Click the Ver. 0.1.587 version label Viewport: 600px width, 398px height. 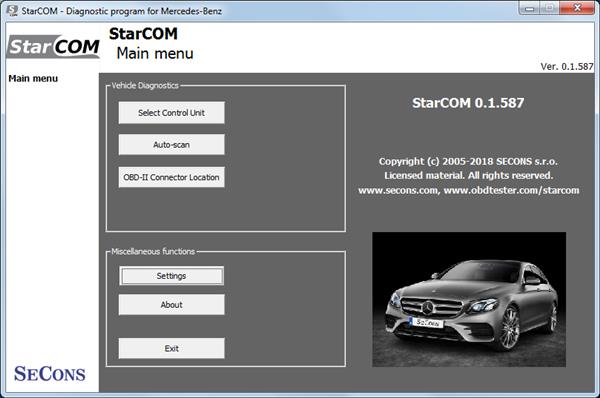pyautogui.click(x=567, y=66)
